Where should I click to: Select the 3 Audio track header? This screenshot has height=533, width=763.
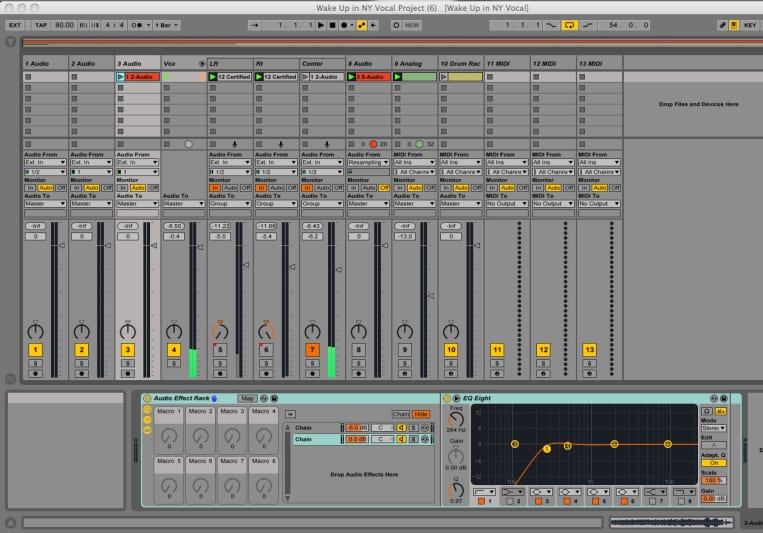138,64
